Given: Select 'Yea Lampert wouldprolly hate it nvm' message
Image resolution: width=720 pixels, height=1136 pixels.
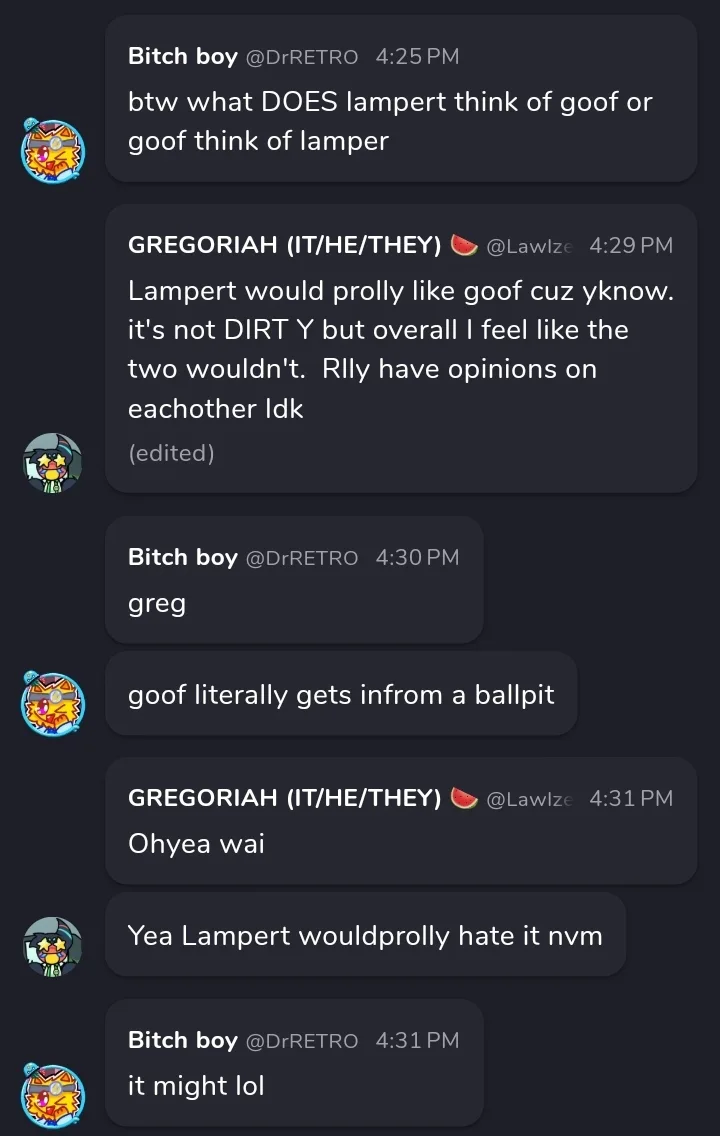Looking at the screenshot, I should [365, 935].
